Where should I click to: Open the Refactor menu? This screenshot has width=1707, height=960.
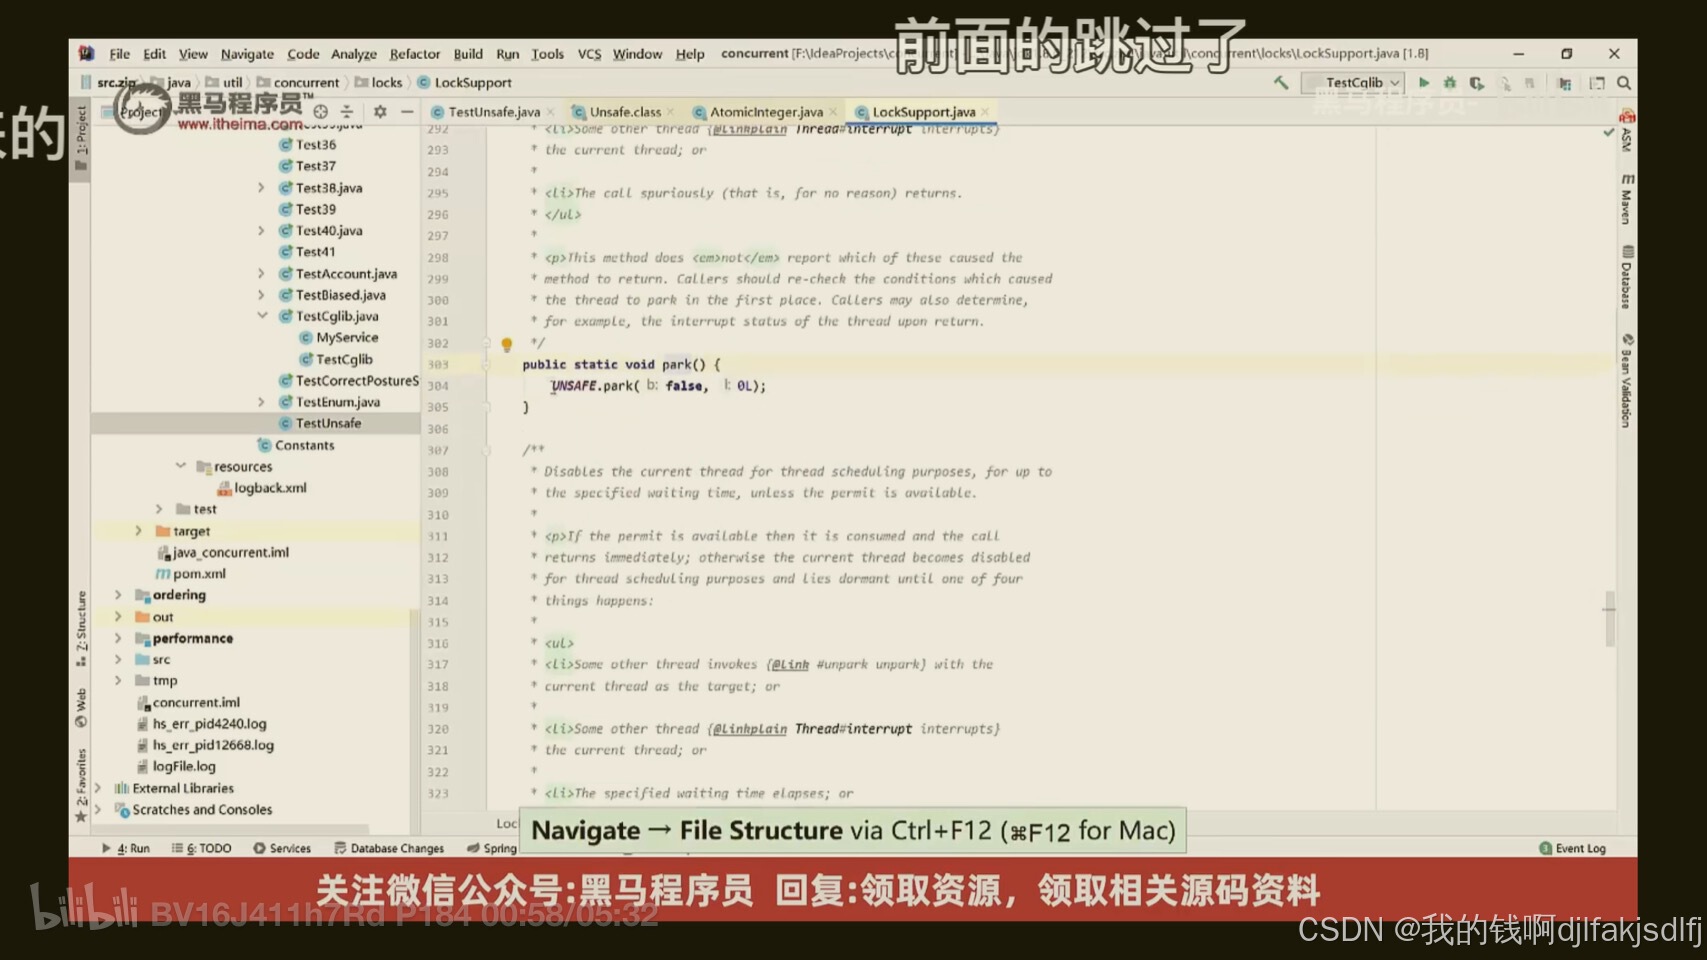click(414, 54)
